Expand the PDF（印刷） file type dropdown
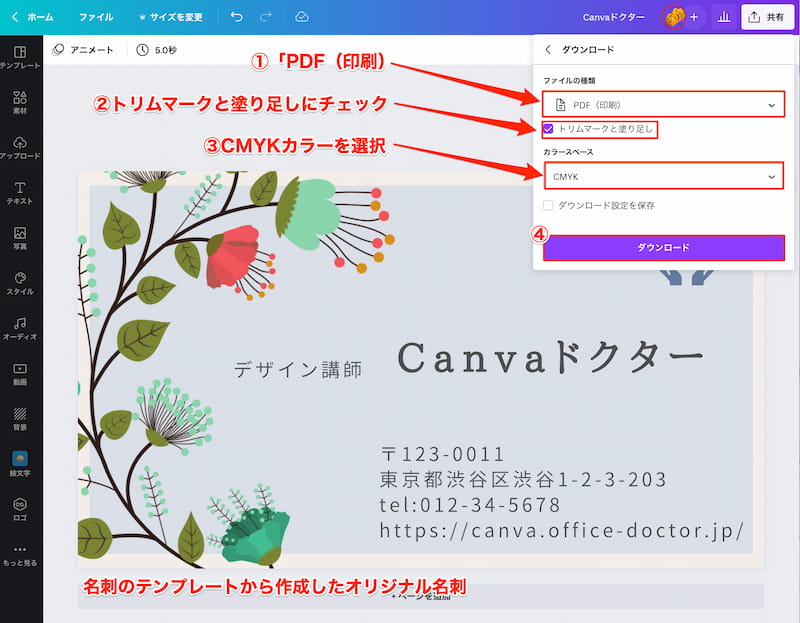The height and width of the screenshot is (623, 800). (663, 104)
